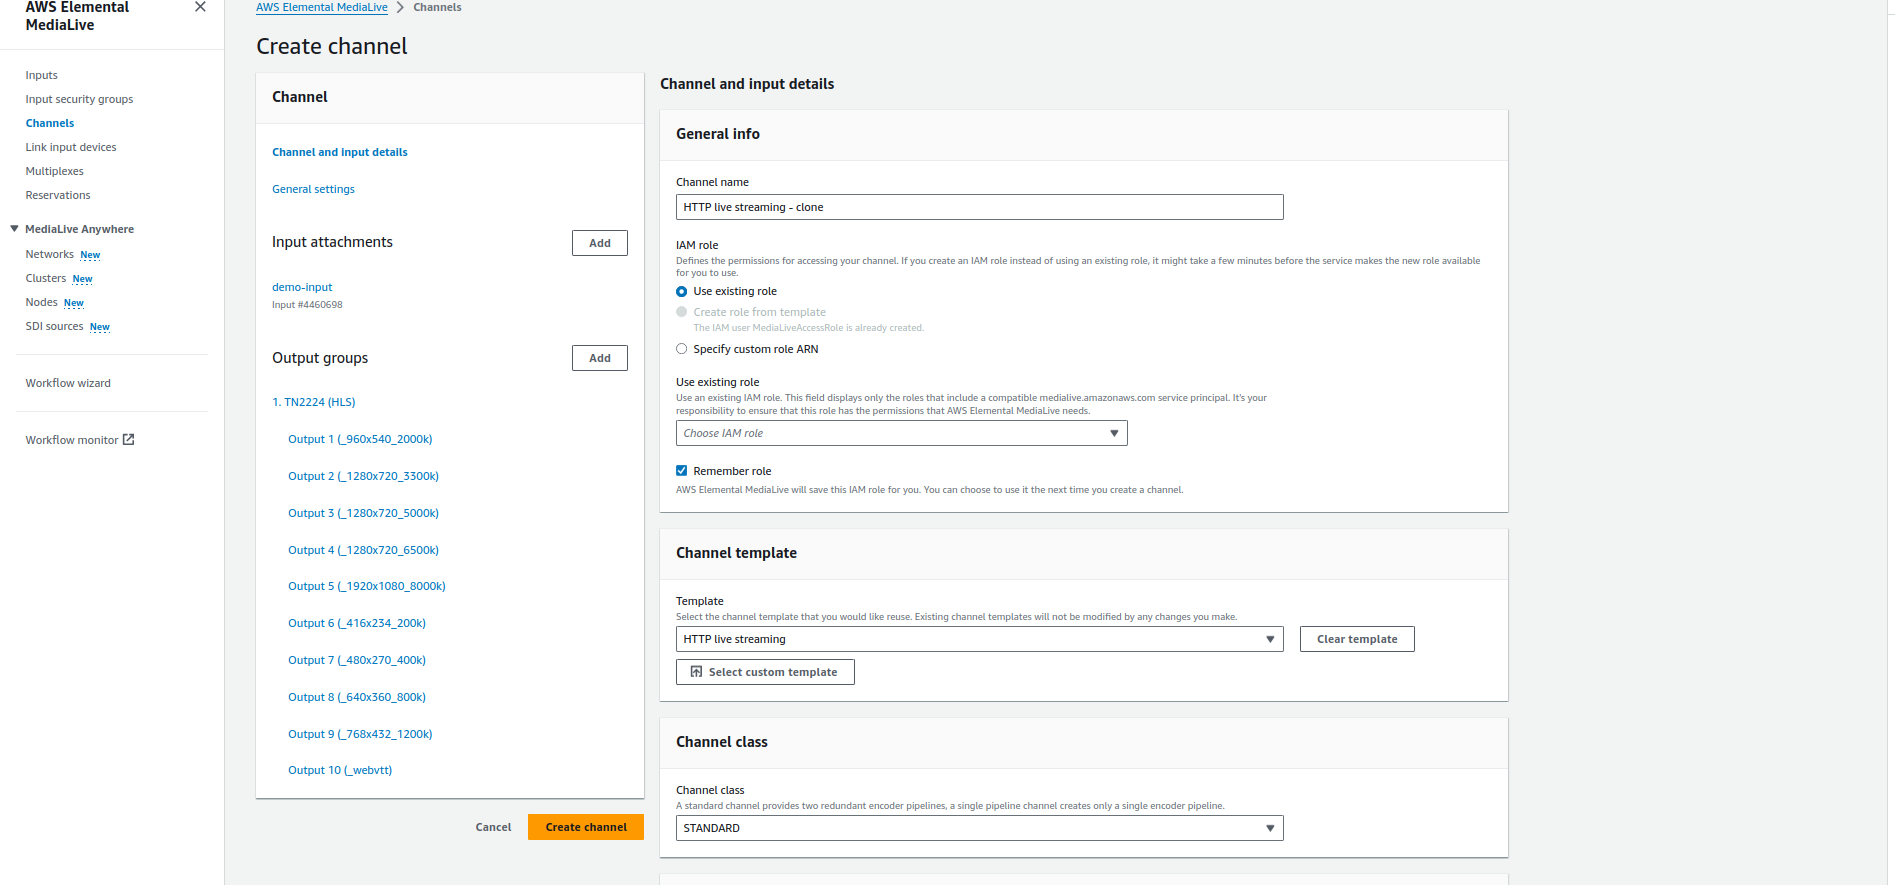This screenshot has width=1895, height=885.
Task: Open the Choose IAM role dropdown
Action: pyautogui.click(x=902, y=433)
